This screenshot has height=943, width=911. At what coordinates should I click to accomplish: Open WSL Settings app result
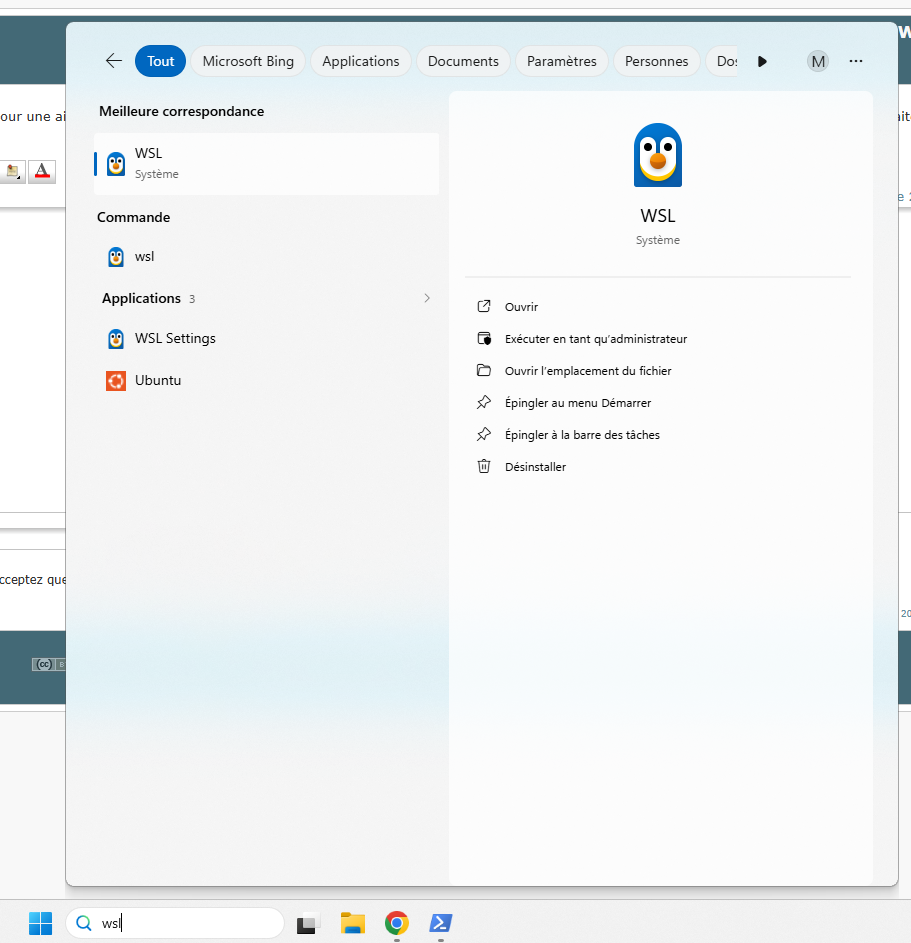[x=266, y=339]
